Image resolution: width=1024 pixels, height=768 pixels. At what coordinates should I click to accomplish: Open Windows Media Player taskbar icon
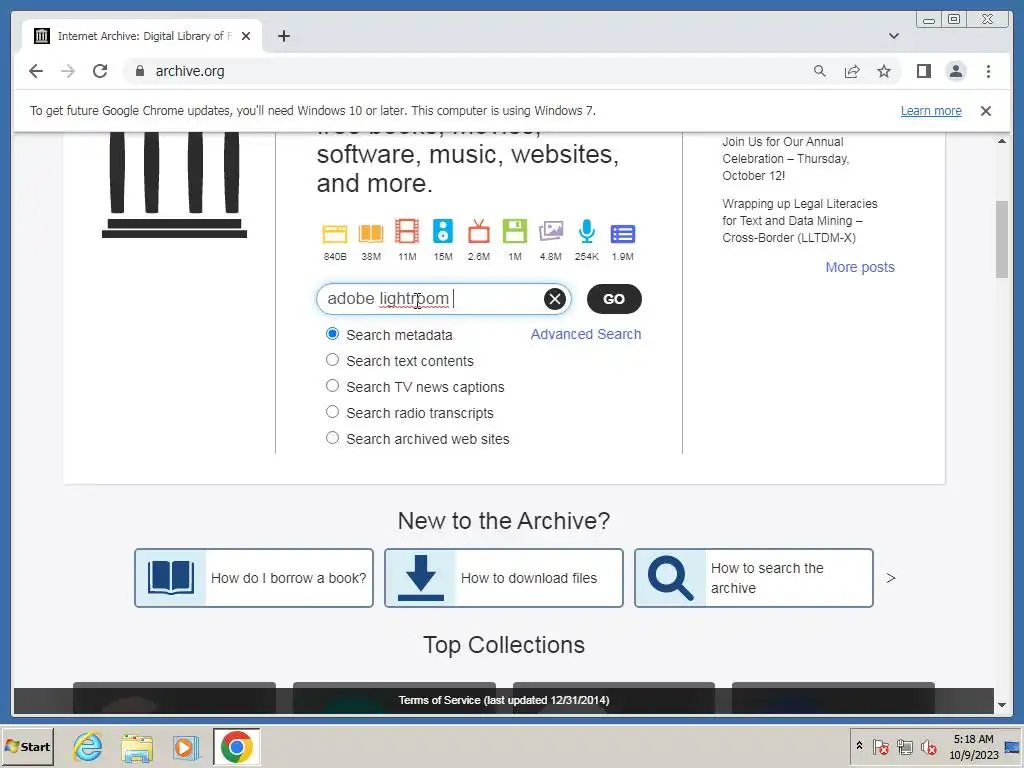(185, 746)
